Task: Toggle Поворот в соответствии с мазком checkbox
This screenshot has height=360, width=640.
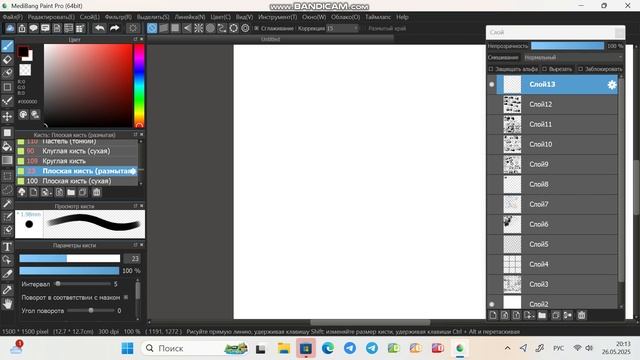Action: tap(126, 297)
